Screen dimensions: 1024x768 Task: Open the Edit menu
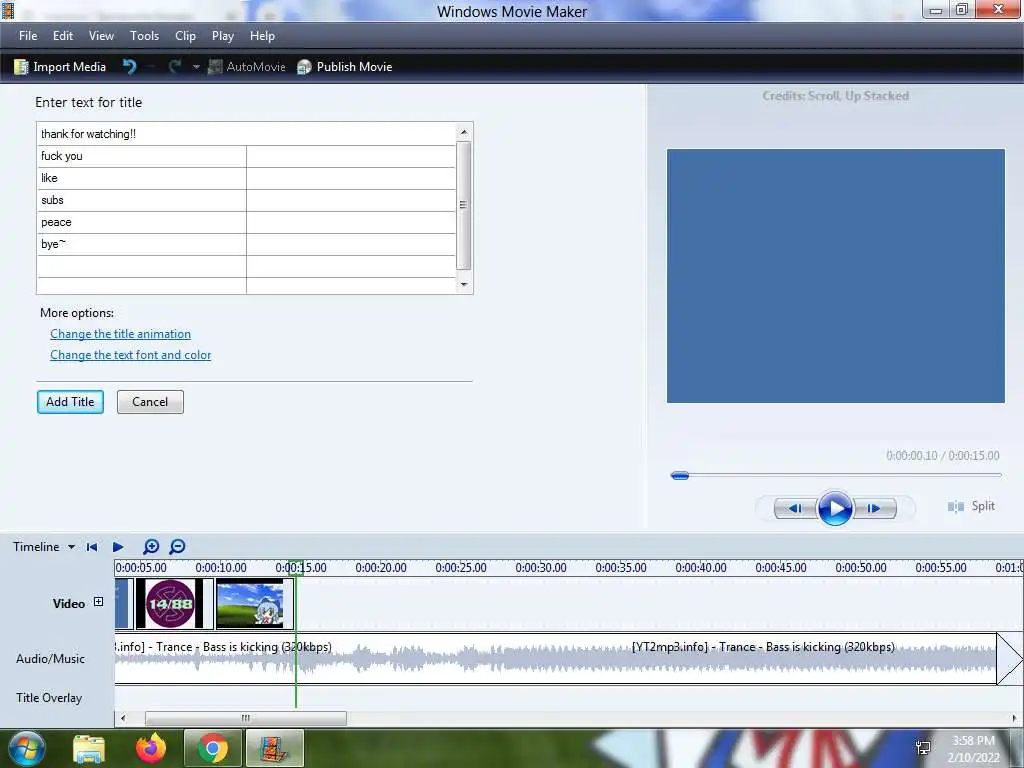point(63,36)
